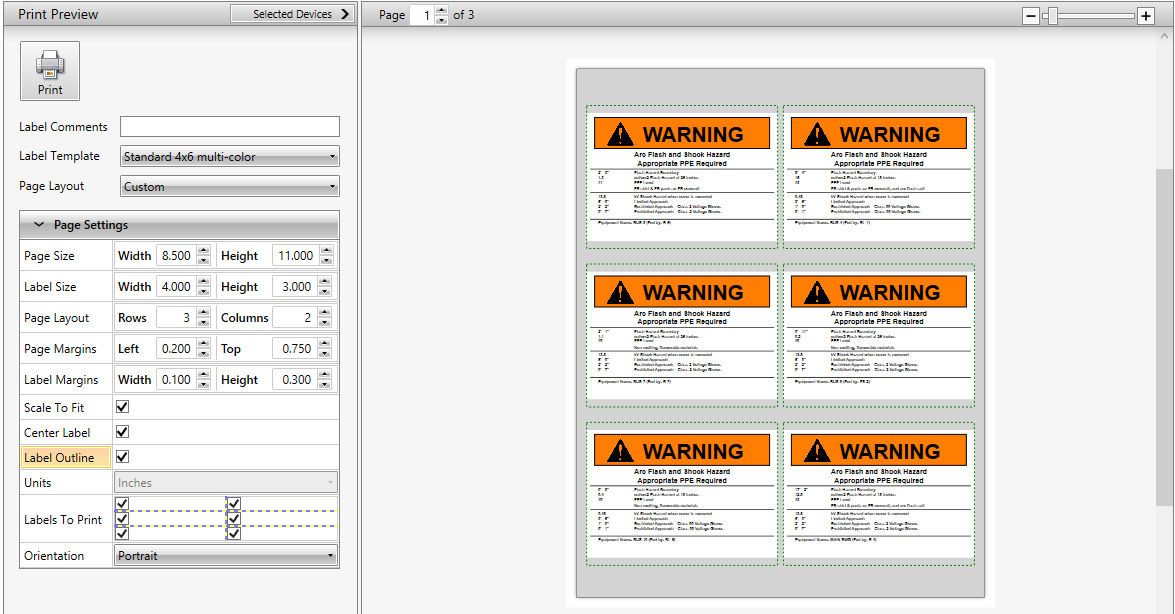Increase Page Margins Top value
The height and width of the screenshot is (614, 1175).
pos(324,343)
